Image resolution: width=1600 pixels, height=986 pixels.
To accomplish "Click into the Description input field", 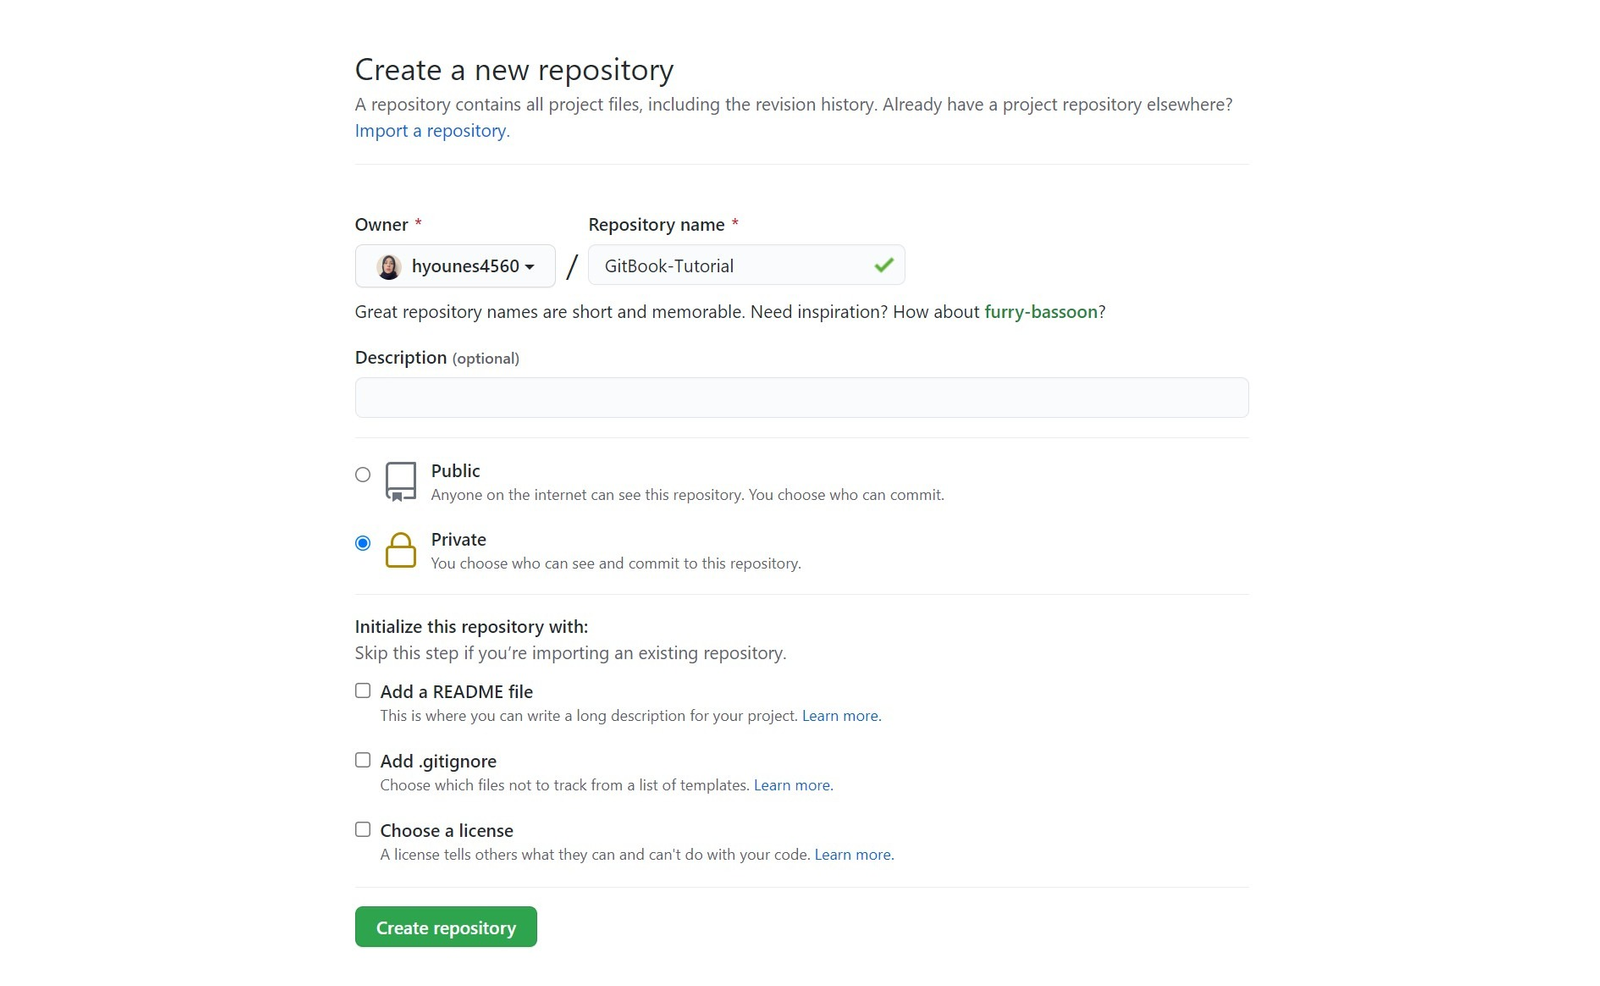I will tap(801, 398).
